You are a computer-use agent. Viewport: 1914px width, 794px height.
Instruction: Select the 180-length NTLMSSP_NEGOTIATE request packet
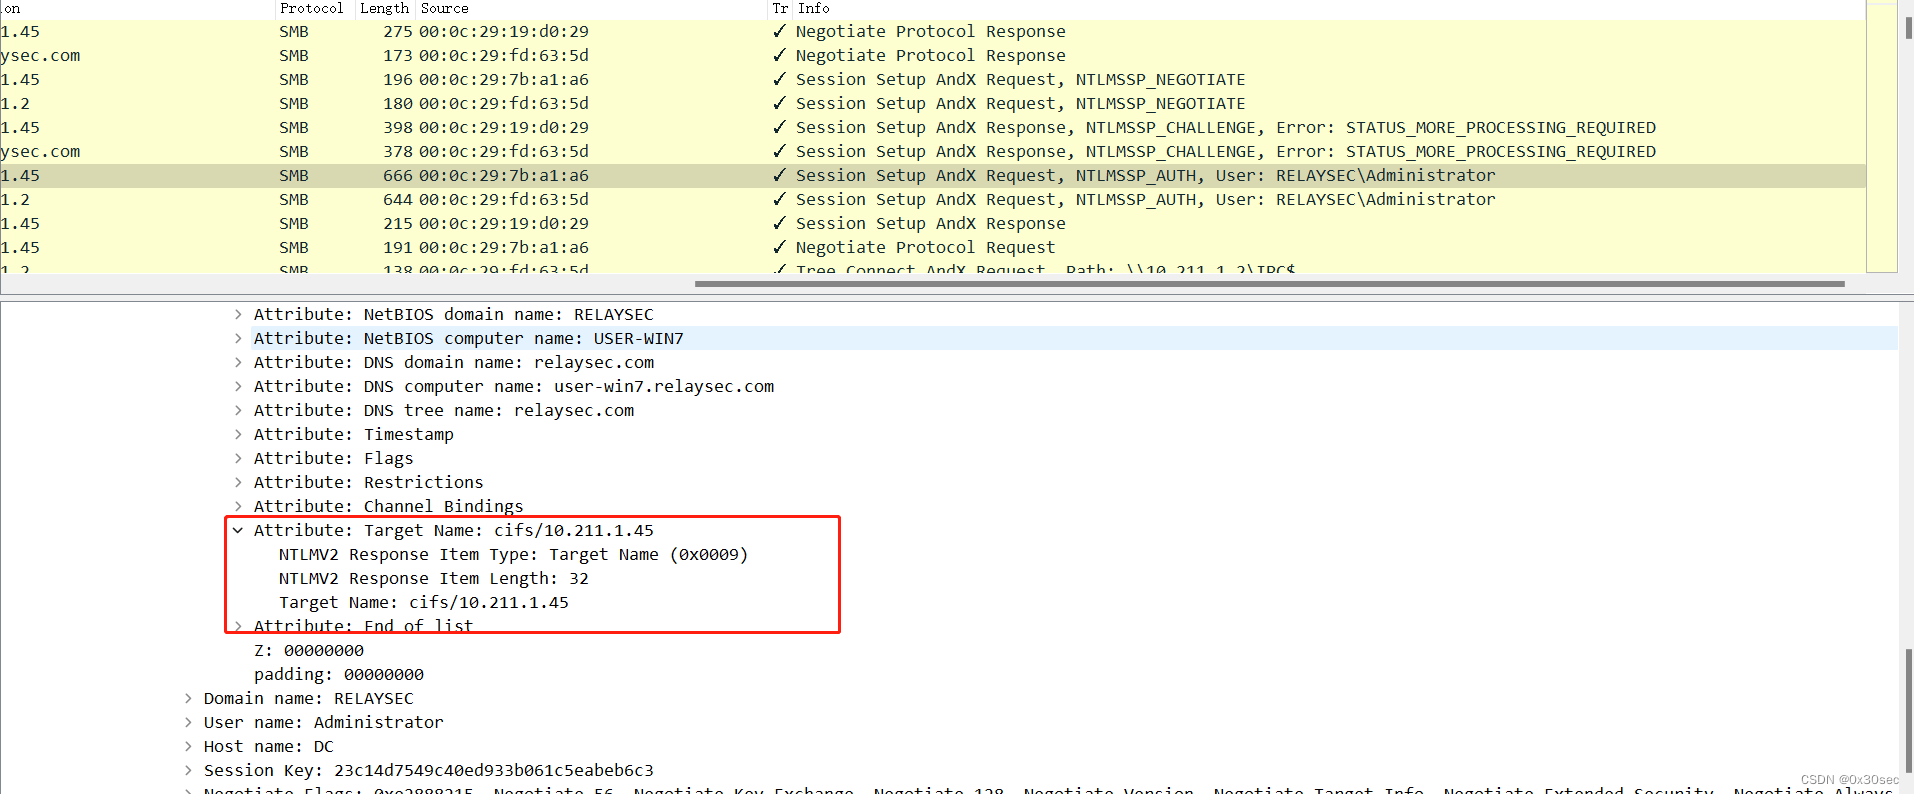click(933, 104)
